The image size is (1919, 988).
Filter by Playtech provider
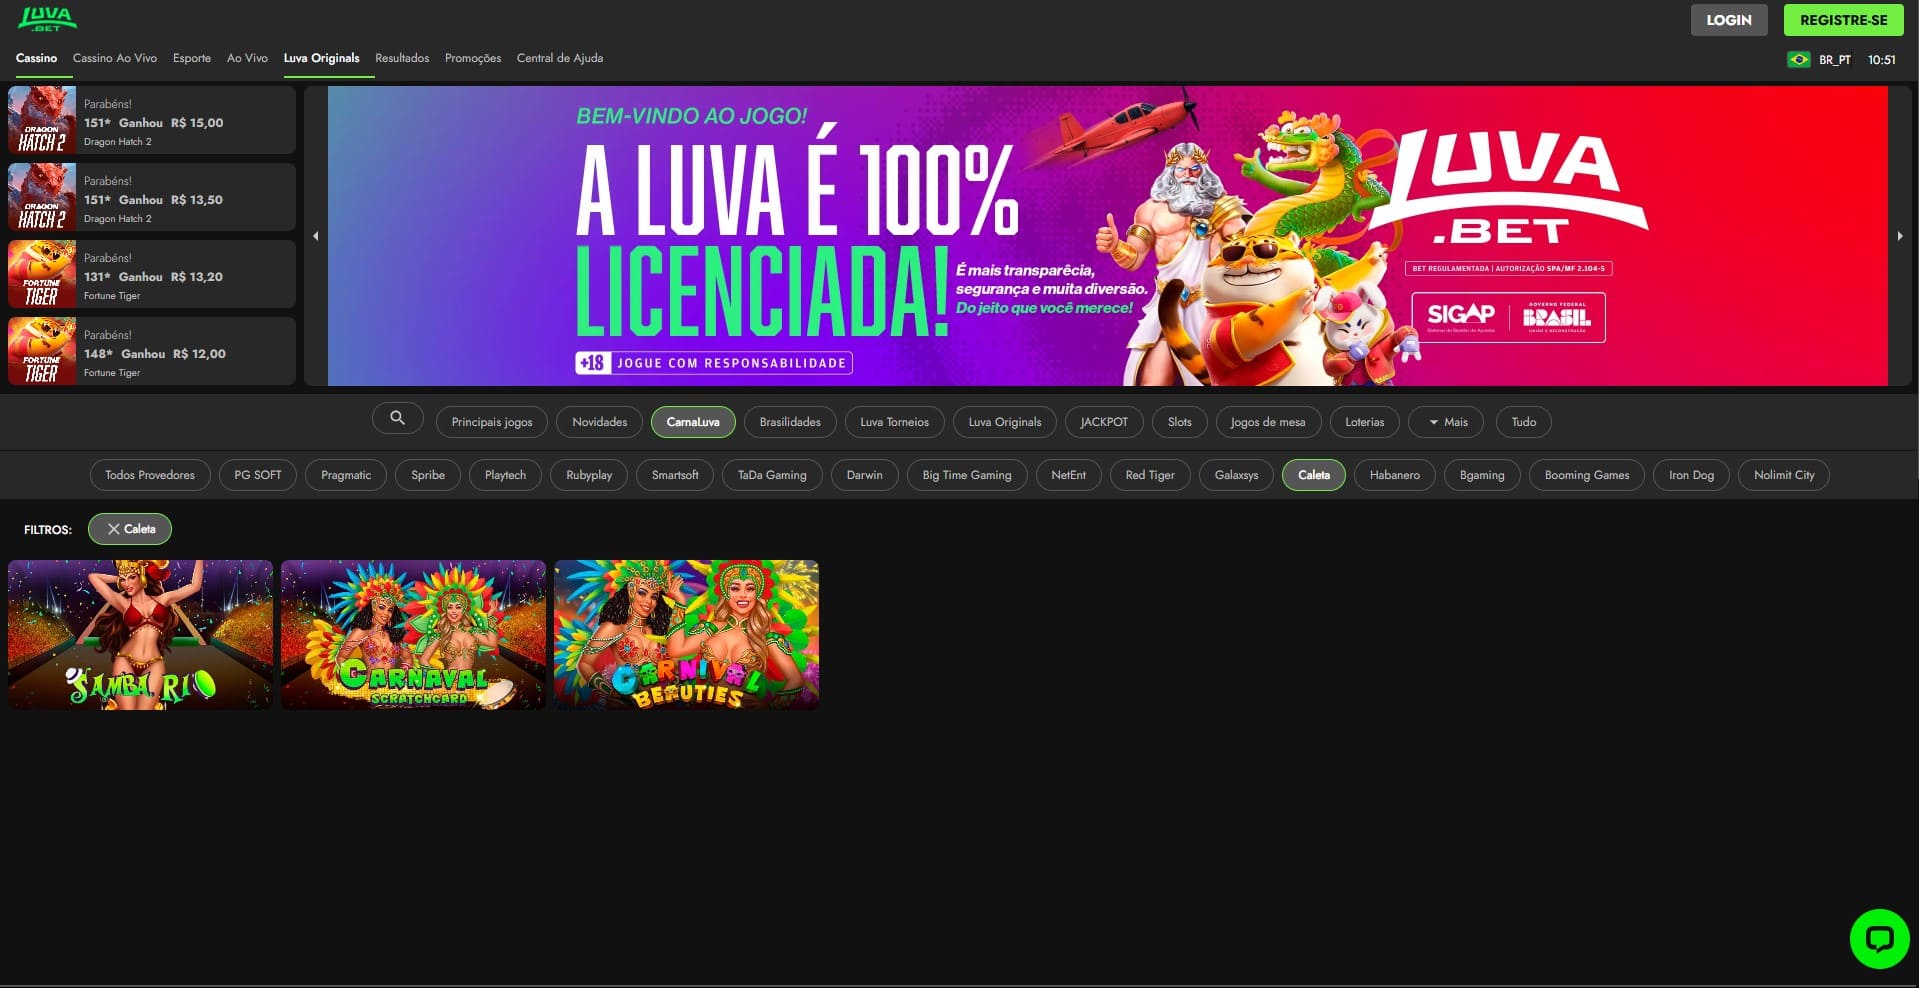pyautogui.click(x=505, y=475)
